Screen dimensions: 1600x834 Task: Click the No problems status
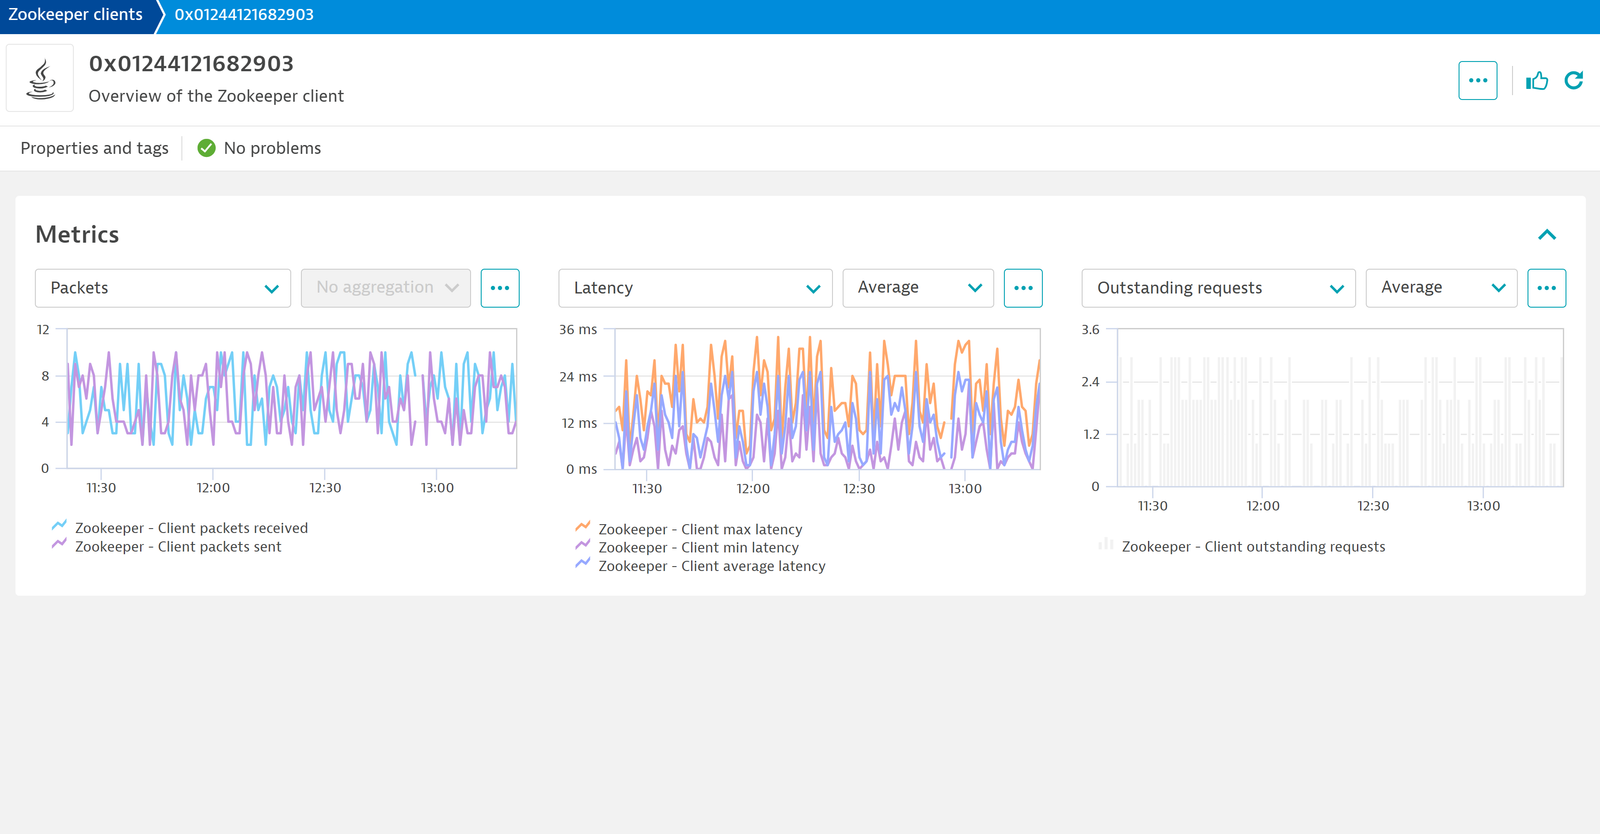point(259,148)
